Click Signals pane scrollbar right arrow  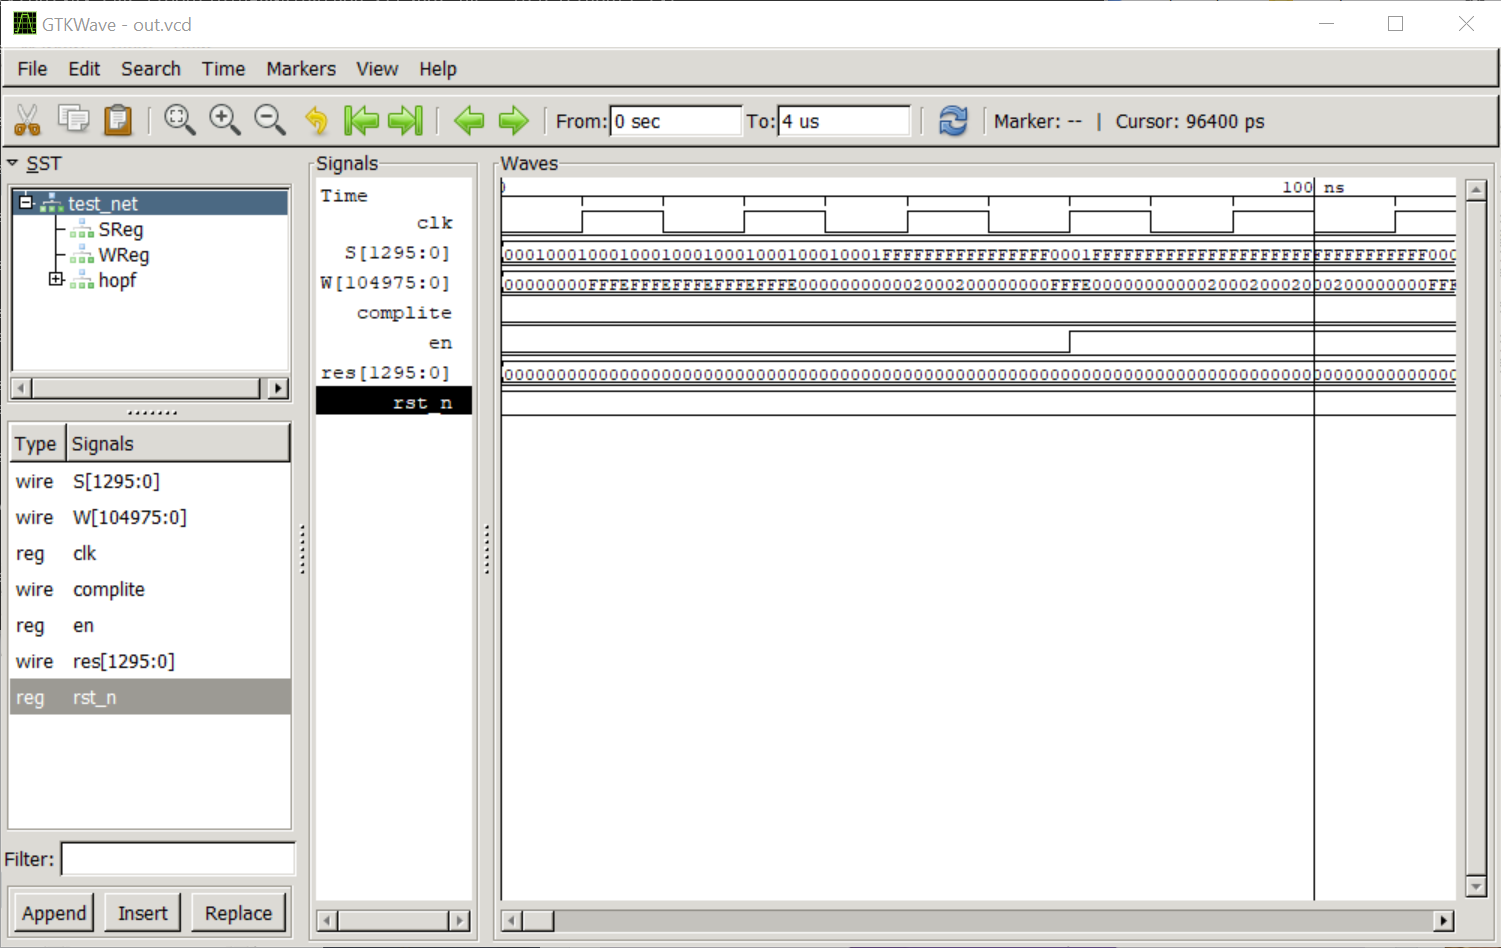[x=459, y=920]
